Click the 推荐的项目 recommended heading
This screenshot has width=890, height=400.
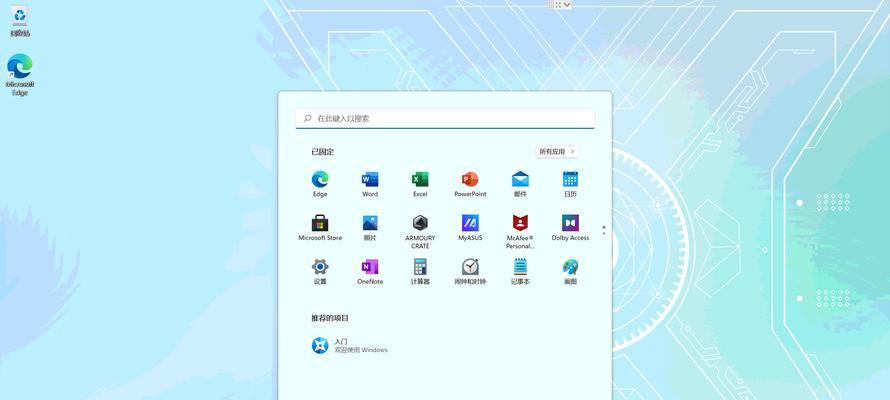tap(330, 318)
